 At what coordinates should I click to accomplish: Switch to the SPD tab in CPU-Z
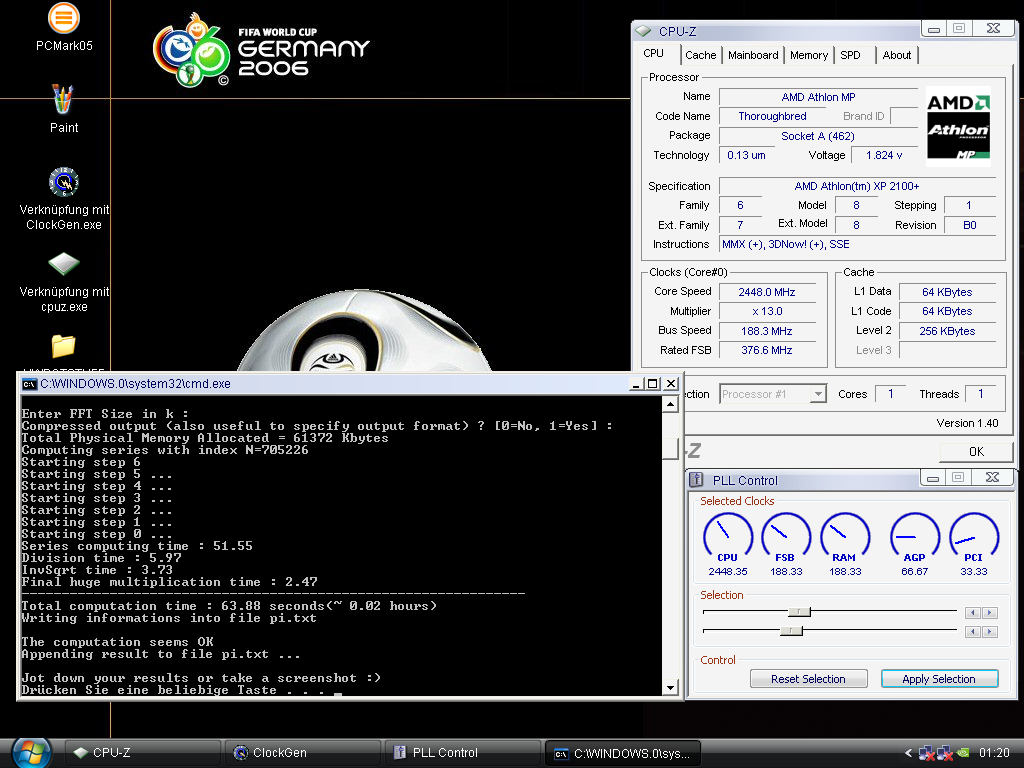[x=850, y=56]
